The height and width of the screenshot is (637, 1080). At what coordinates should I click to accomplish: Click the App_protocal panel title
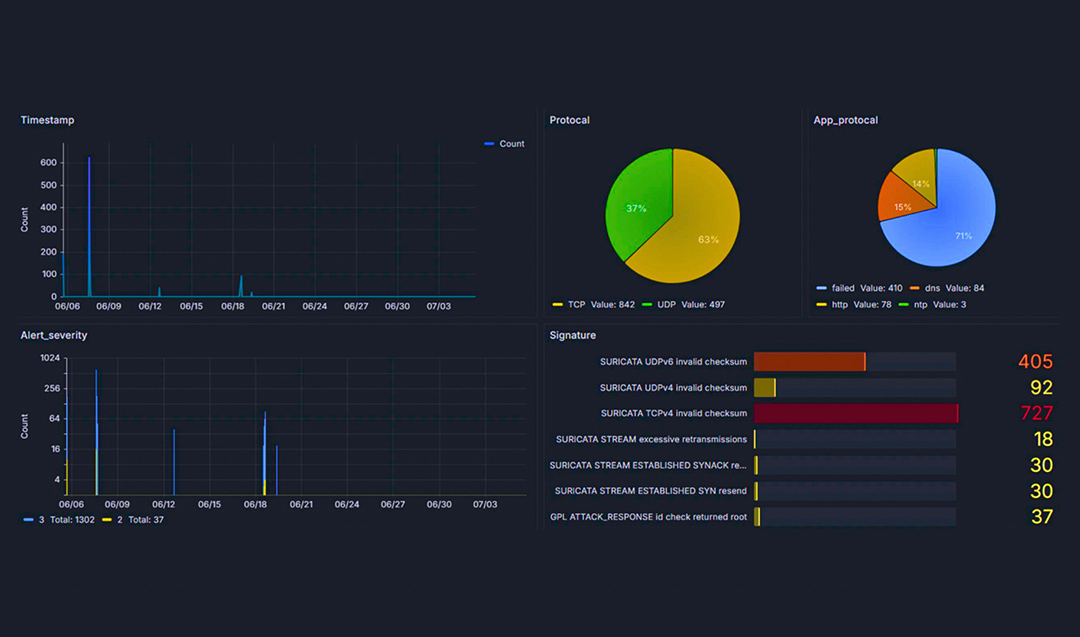[x=846, y=120]
